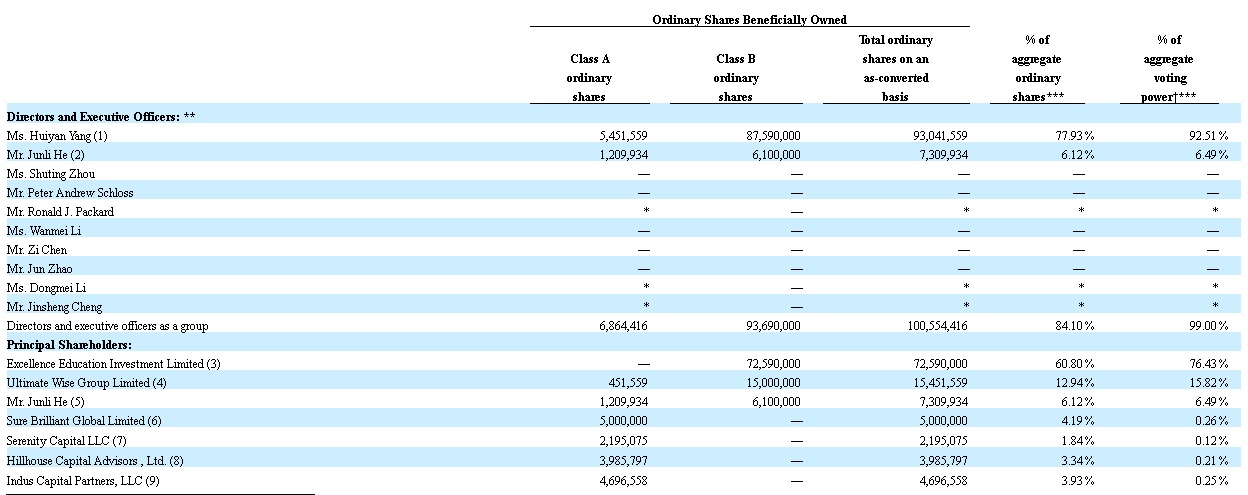Click 'Mr. Junli He (5)' shareholder name

click(46, 402)
